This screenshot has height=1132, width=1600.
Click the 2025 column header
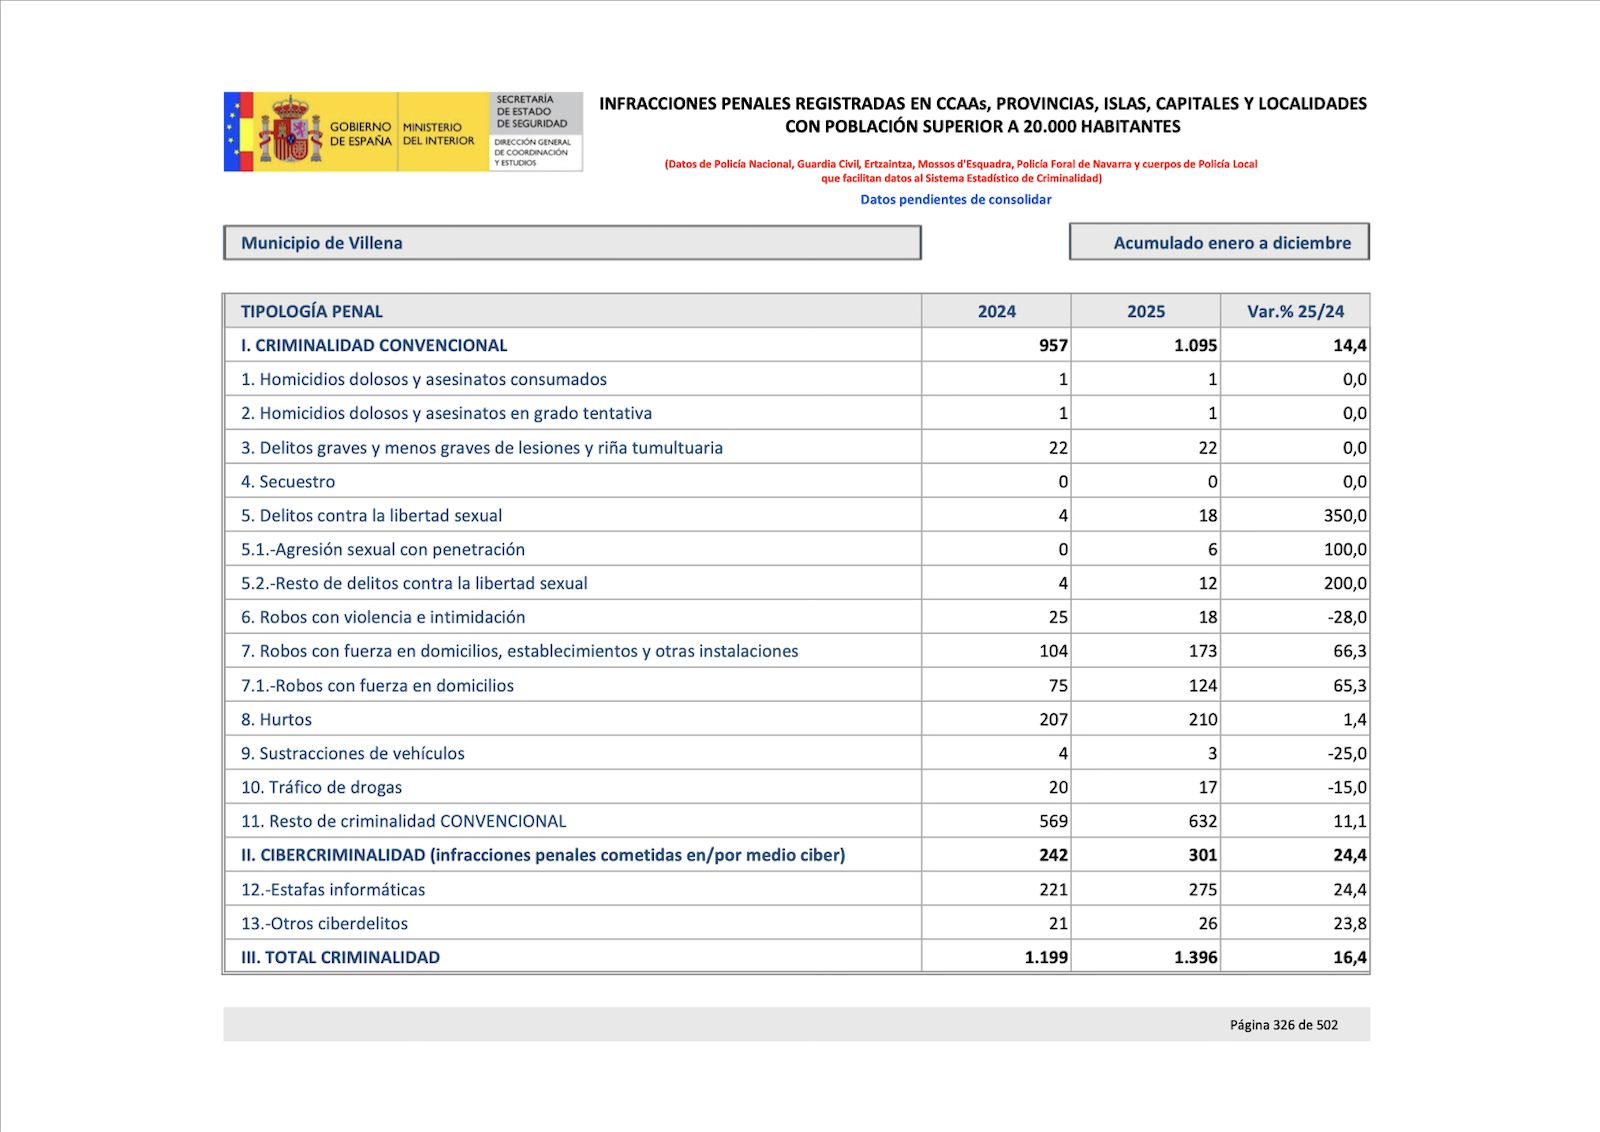click(x=1146, y=311)
